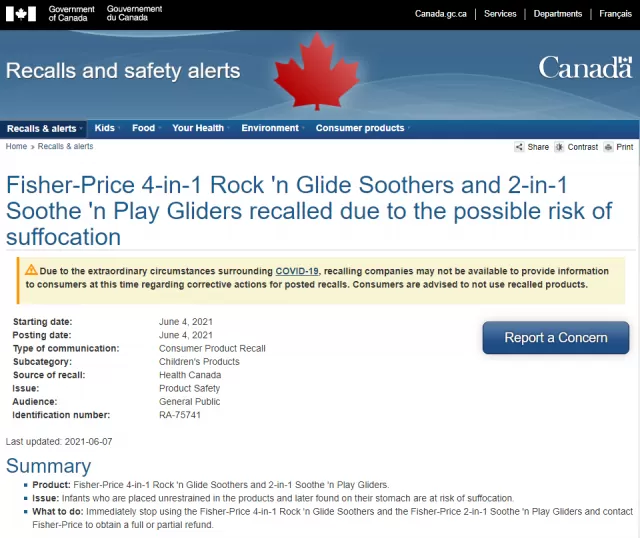640x538 pixels.
Task: Open the Canada.gc.ca link
Action: tap(440, 13)
